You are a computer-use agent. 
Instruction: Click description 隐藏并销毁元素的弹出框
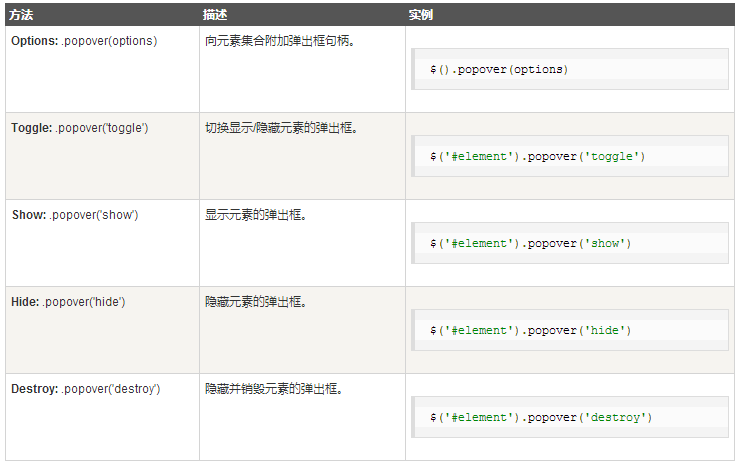tap(274, 389)
